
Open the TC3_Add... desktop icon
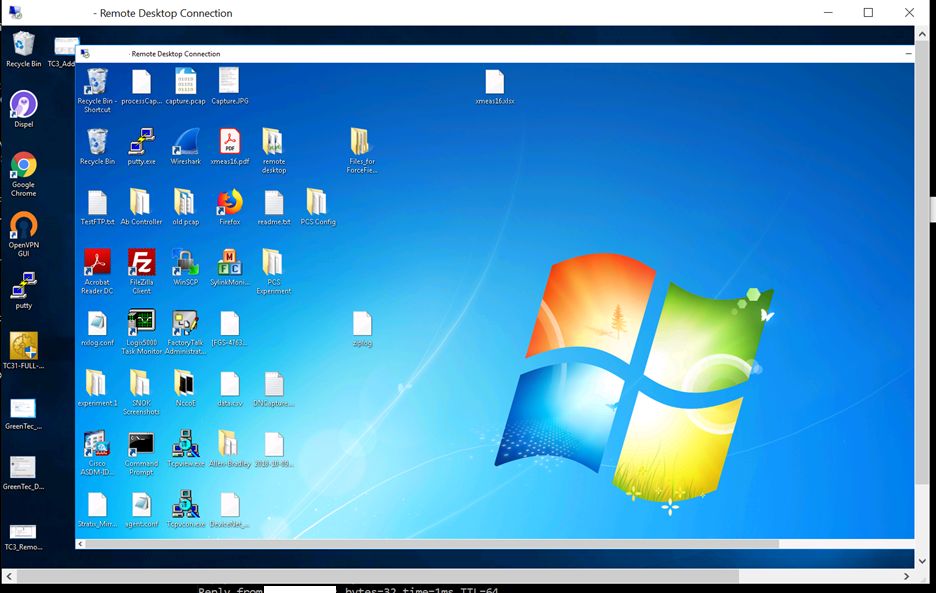64,52
